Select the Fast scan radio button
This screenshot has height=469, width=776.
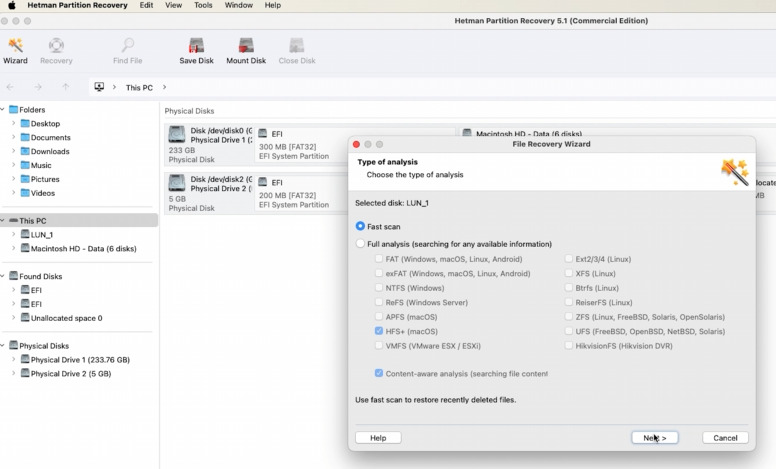(360, 226)
